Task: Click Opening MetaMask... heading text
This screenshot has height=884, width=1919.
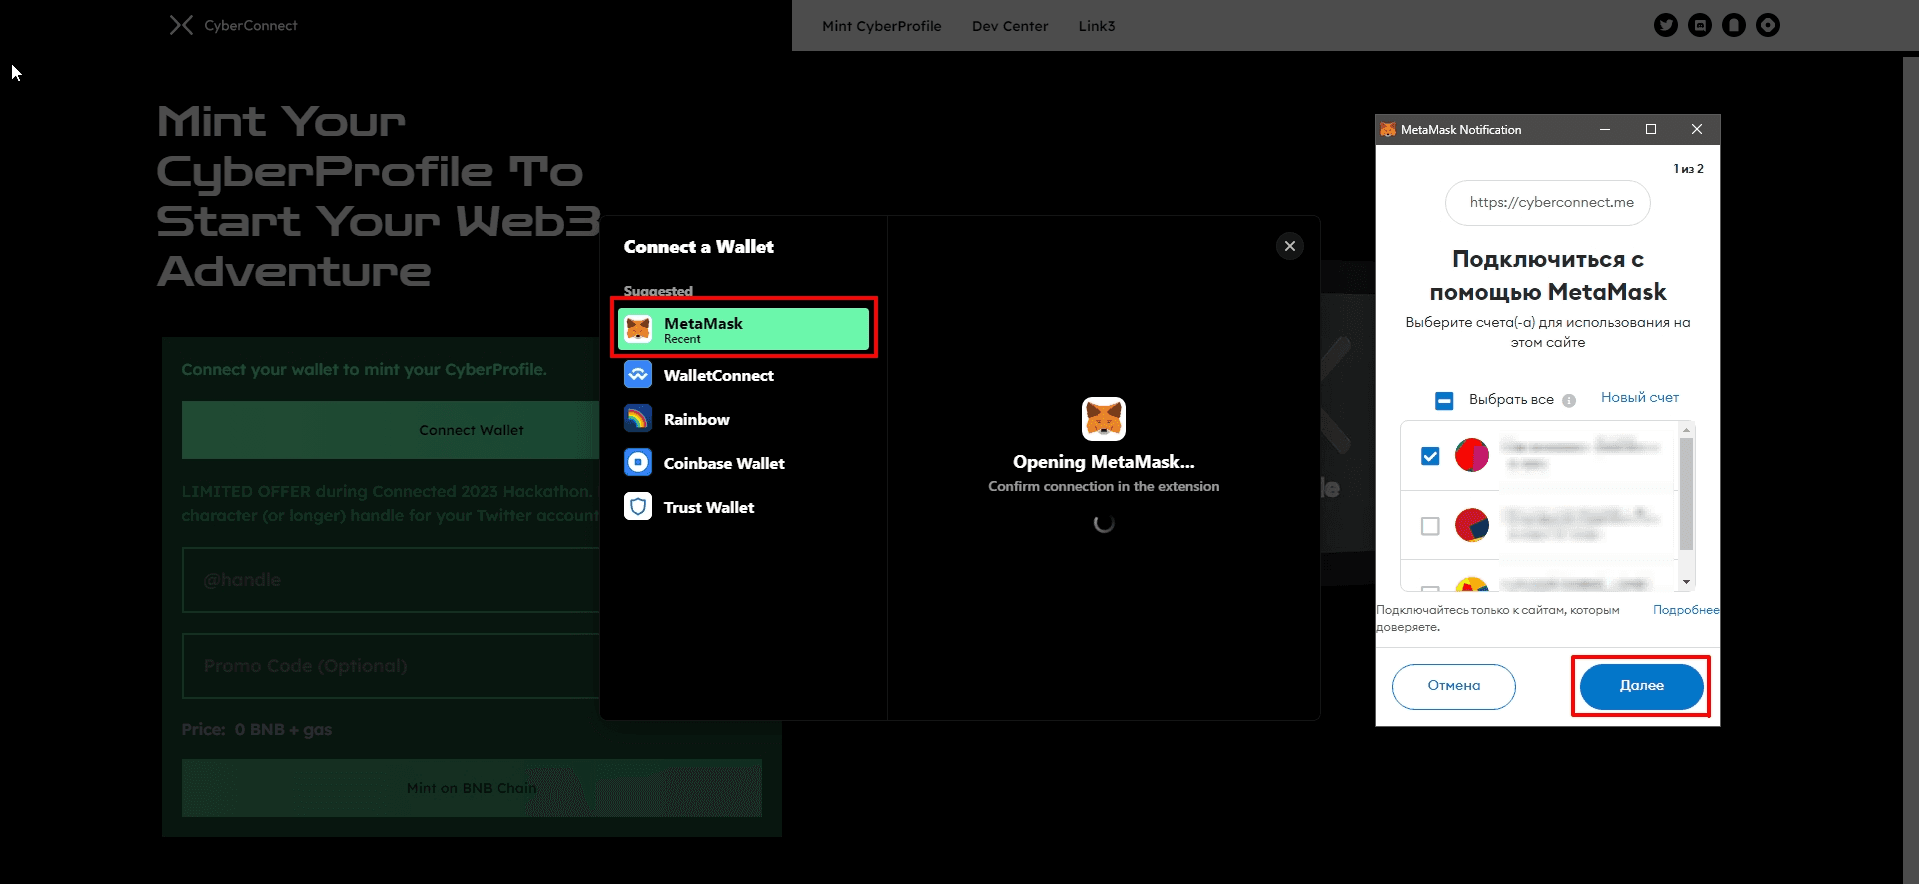Action: point(1104,462)
